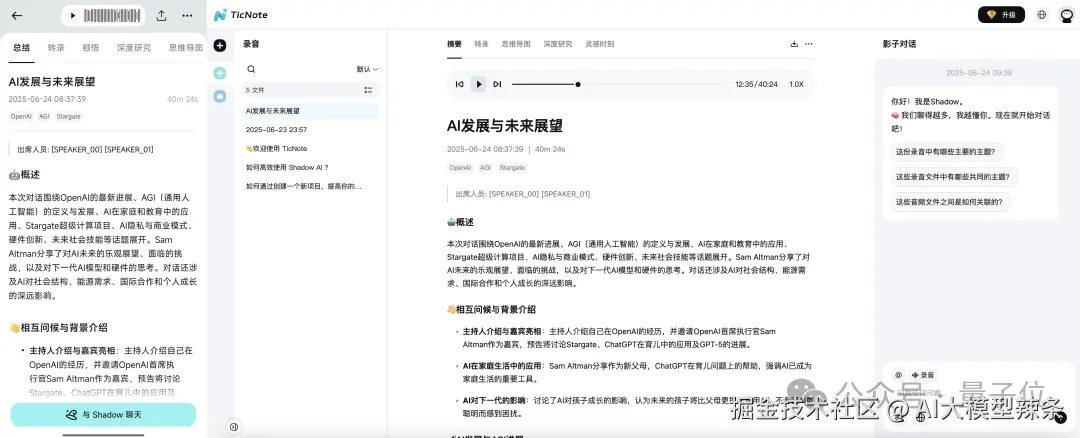The image size is (1080, 438).
Task: Toggle the file list view mode icon
Action: pyautogui.click(x=368, y=90)
